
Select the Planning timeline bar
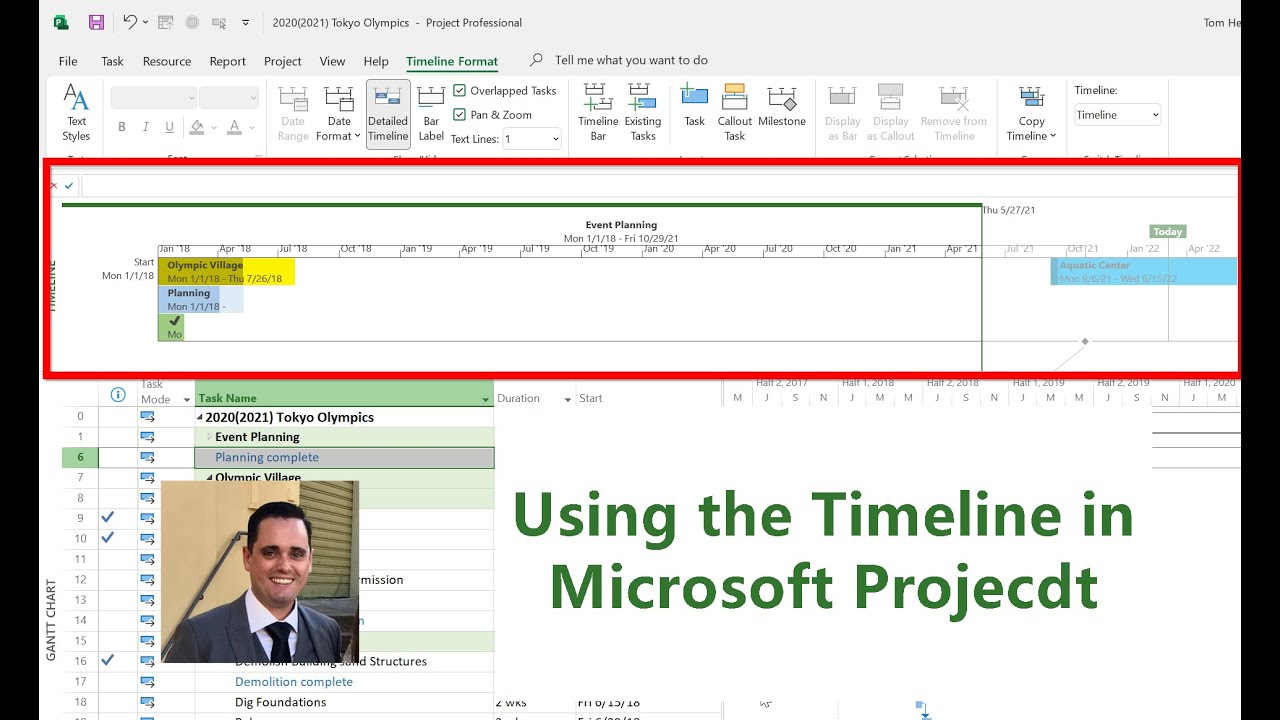tap(200, 300)
